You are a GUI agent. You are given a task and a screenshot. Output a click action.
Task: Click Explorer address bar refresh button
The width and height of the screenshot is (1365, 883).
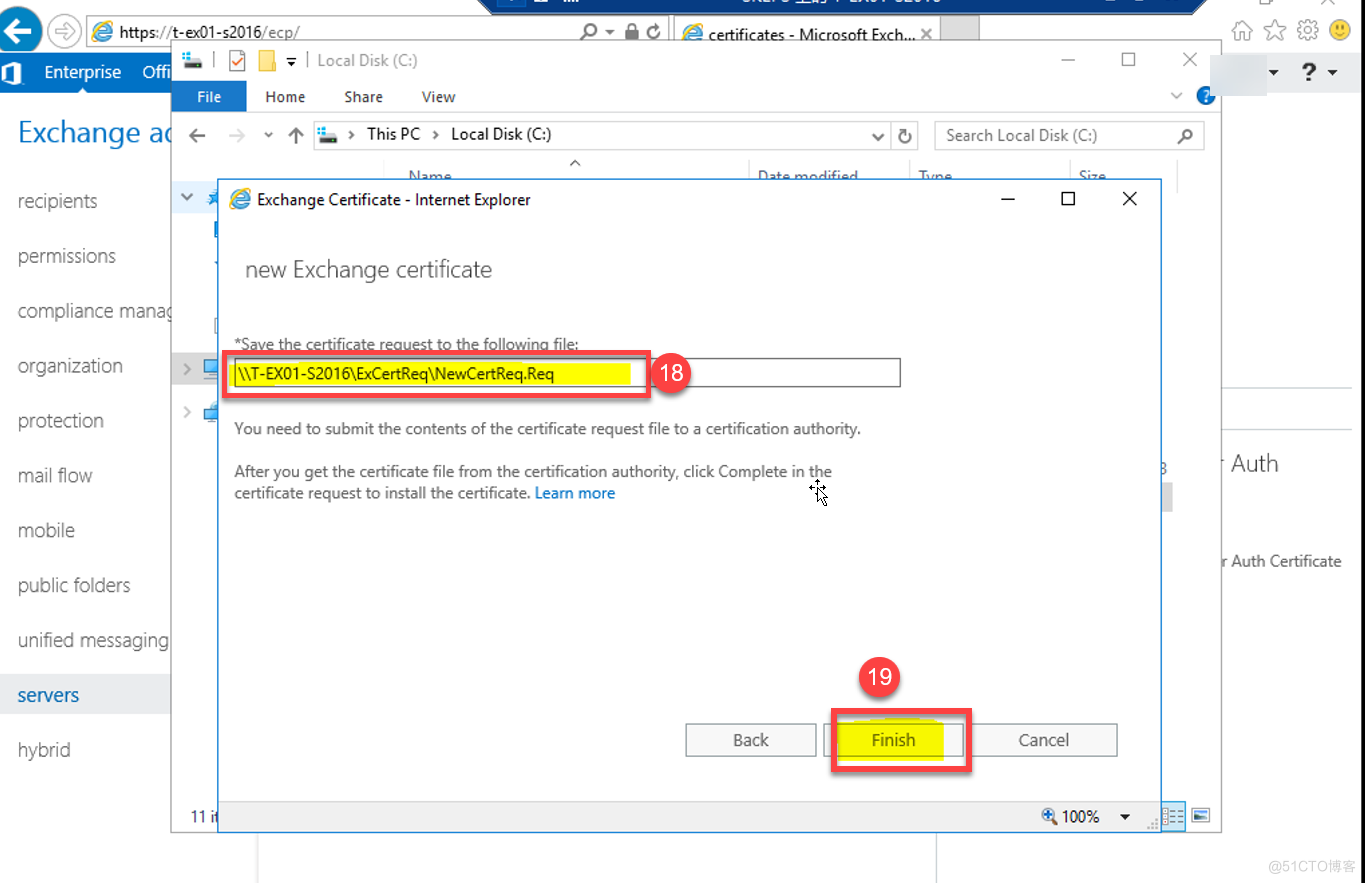(x=905, y=135)
